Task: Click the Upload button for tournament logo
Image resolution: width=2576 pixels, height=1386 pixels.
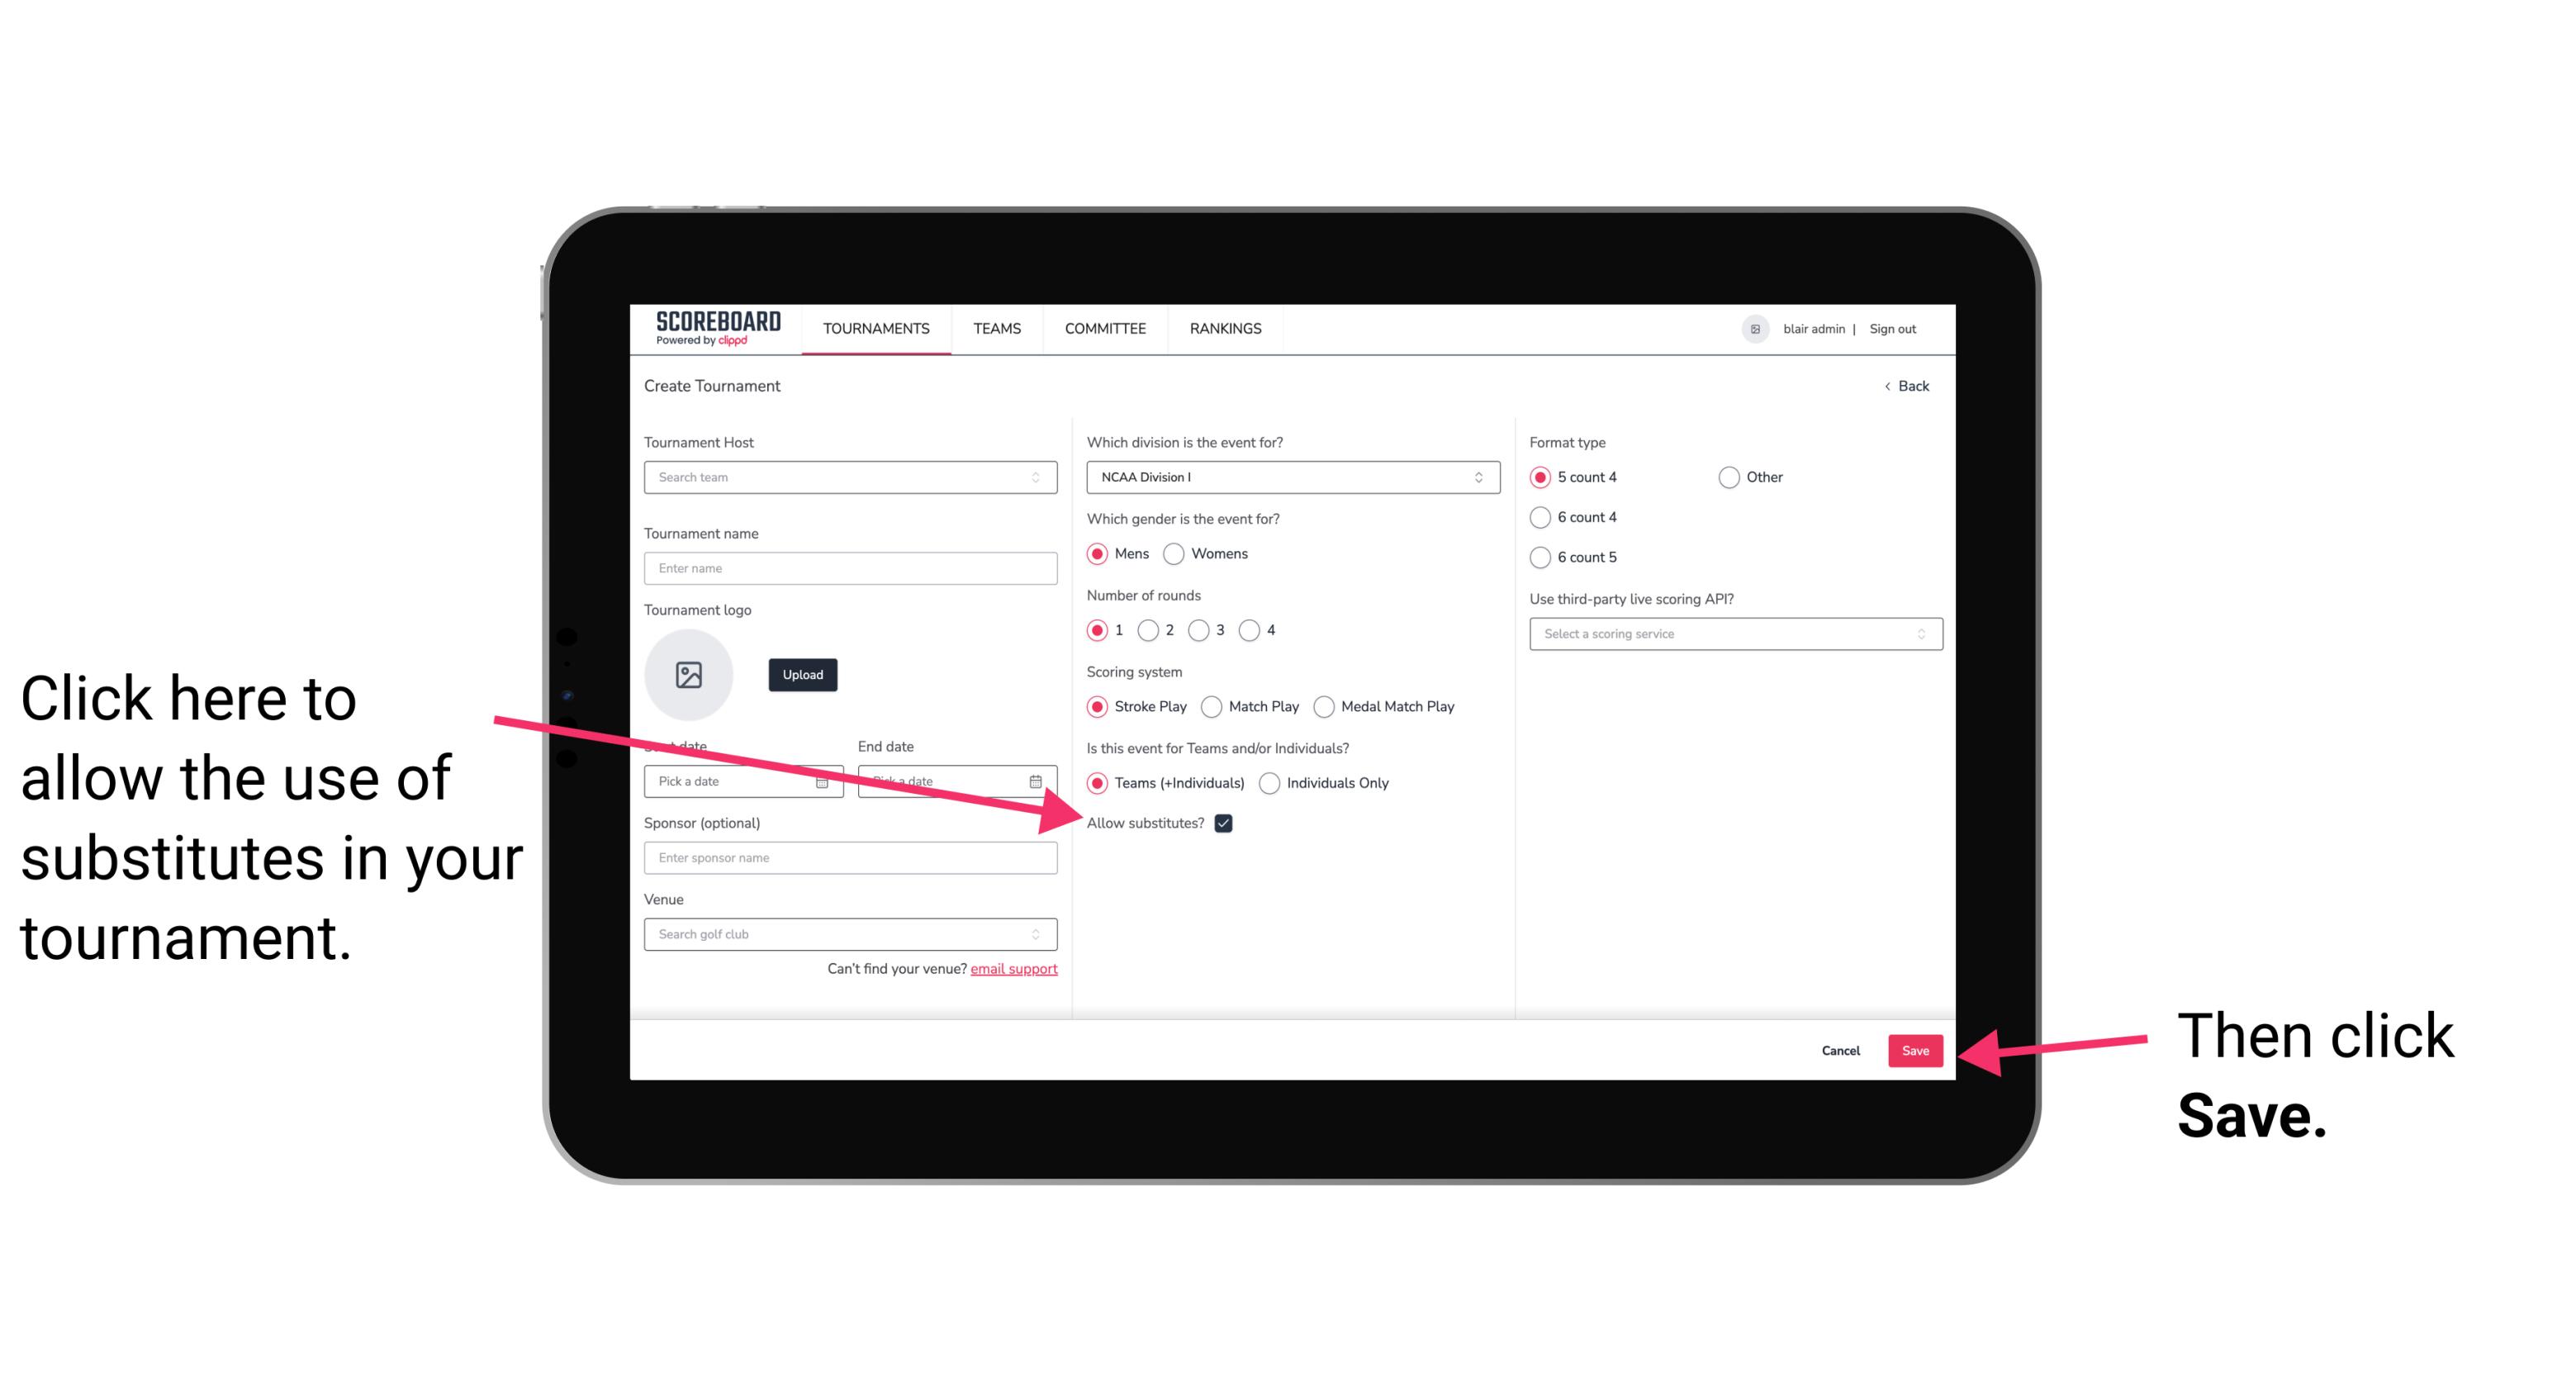Action: pyautogui.click(x=802, y=671)
